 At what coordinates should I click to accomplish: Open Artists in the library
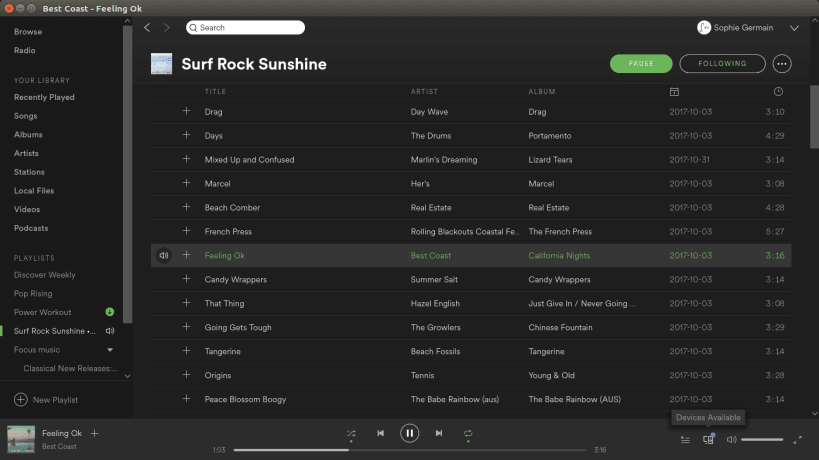point(26,154)
